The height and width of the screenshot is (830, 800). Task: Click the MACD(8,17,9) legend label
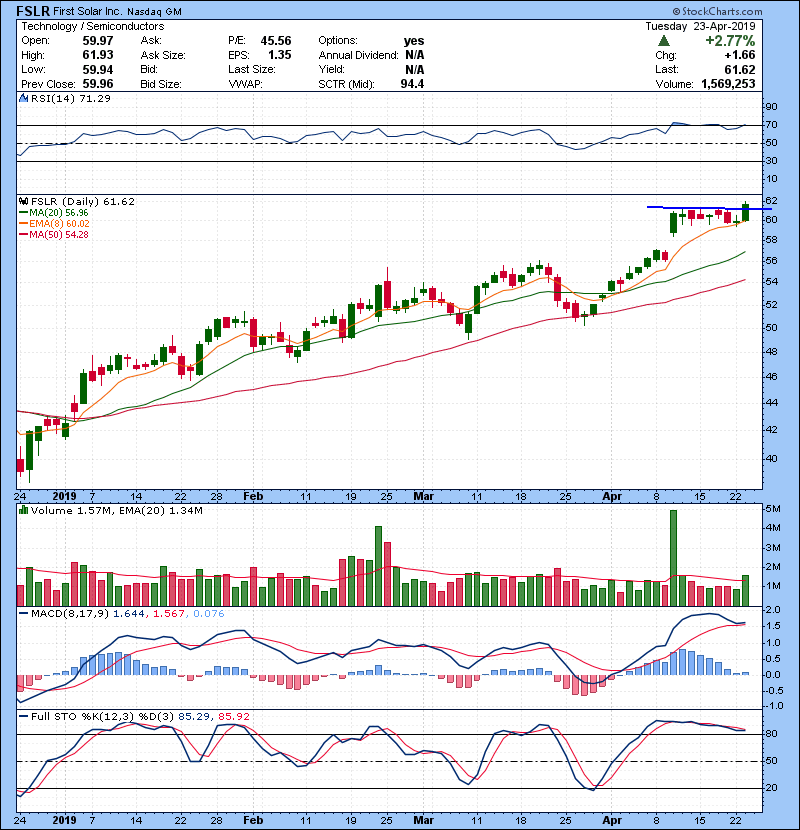70,614
